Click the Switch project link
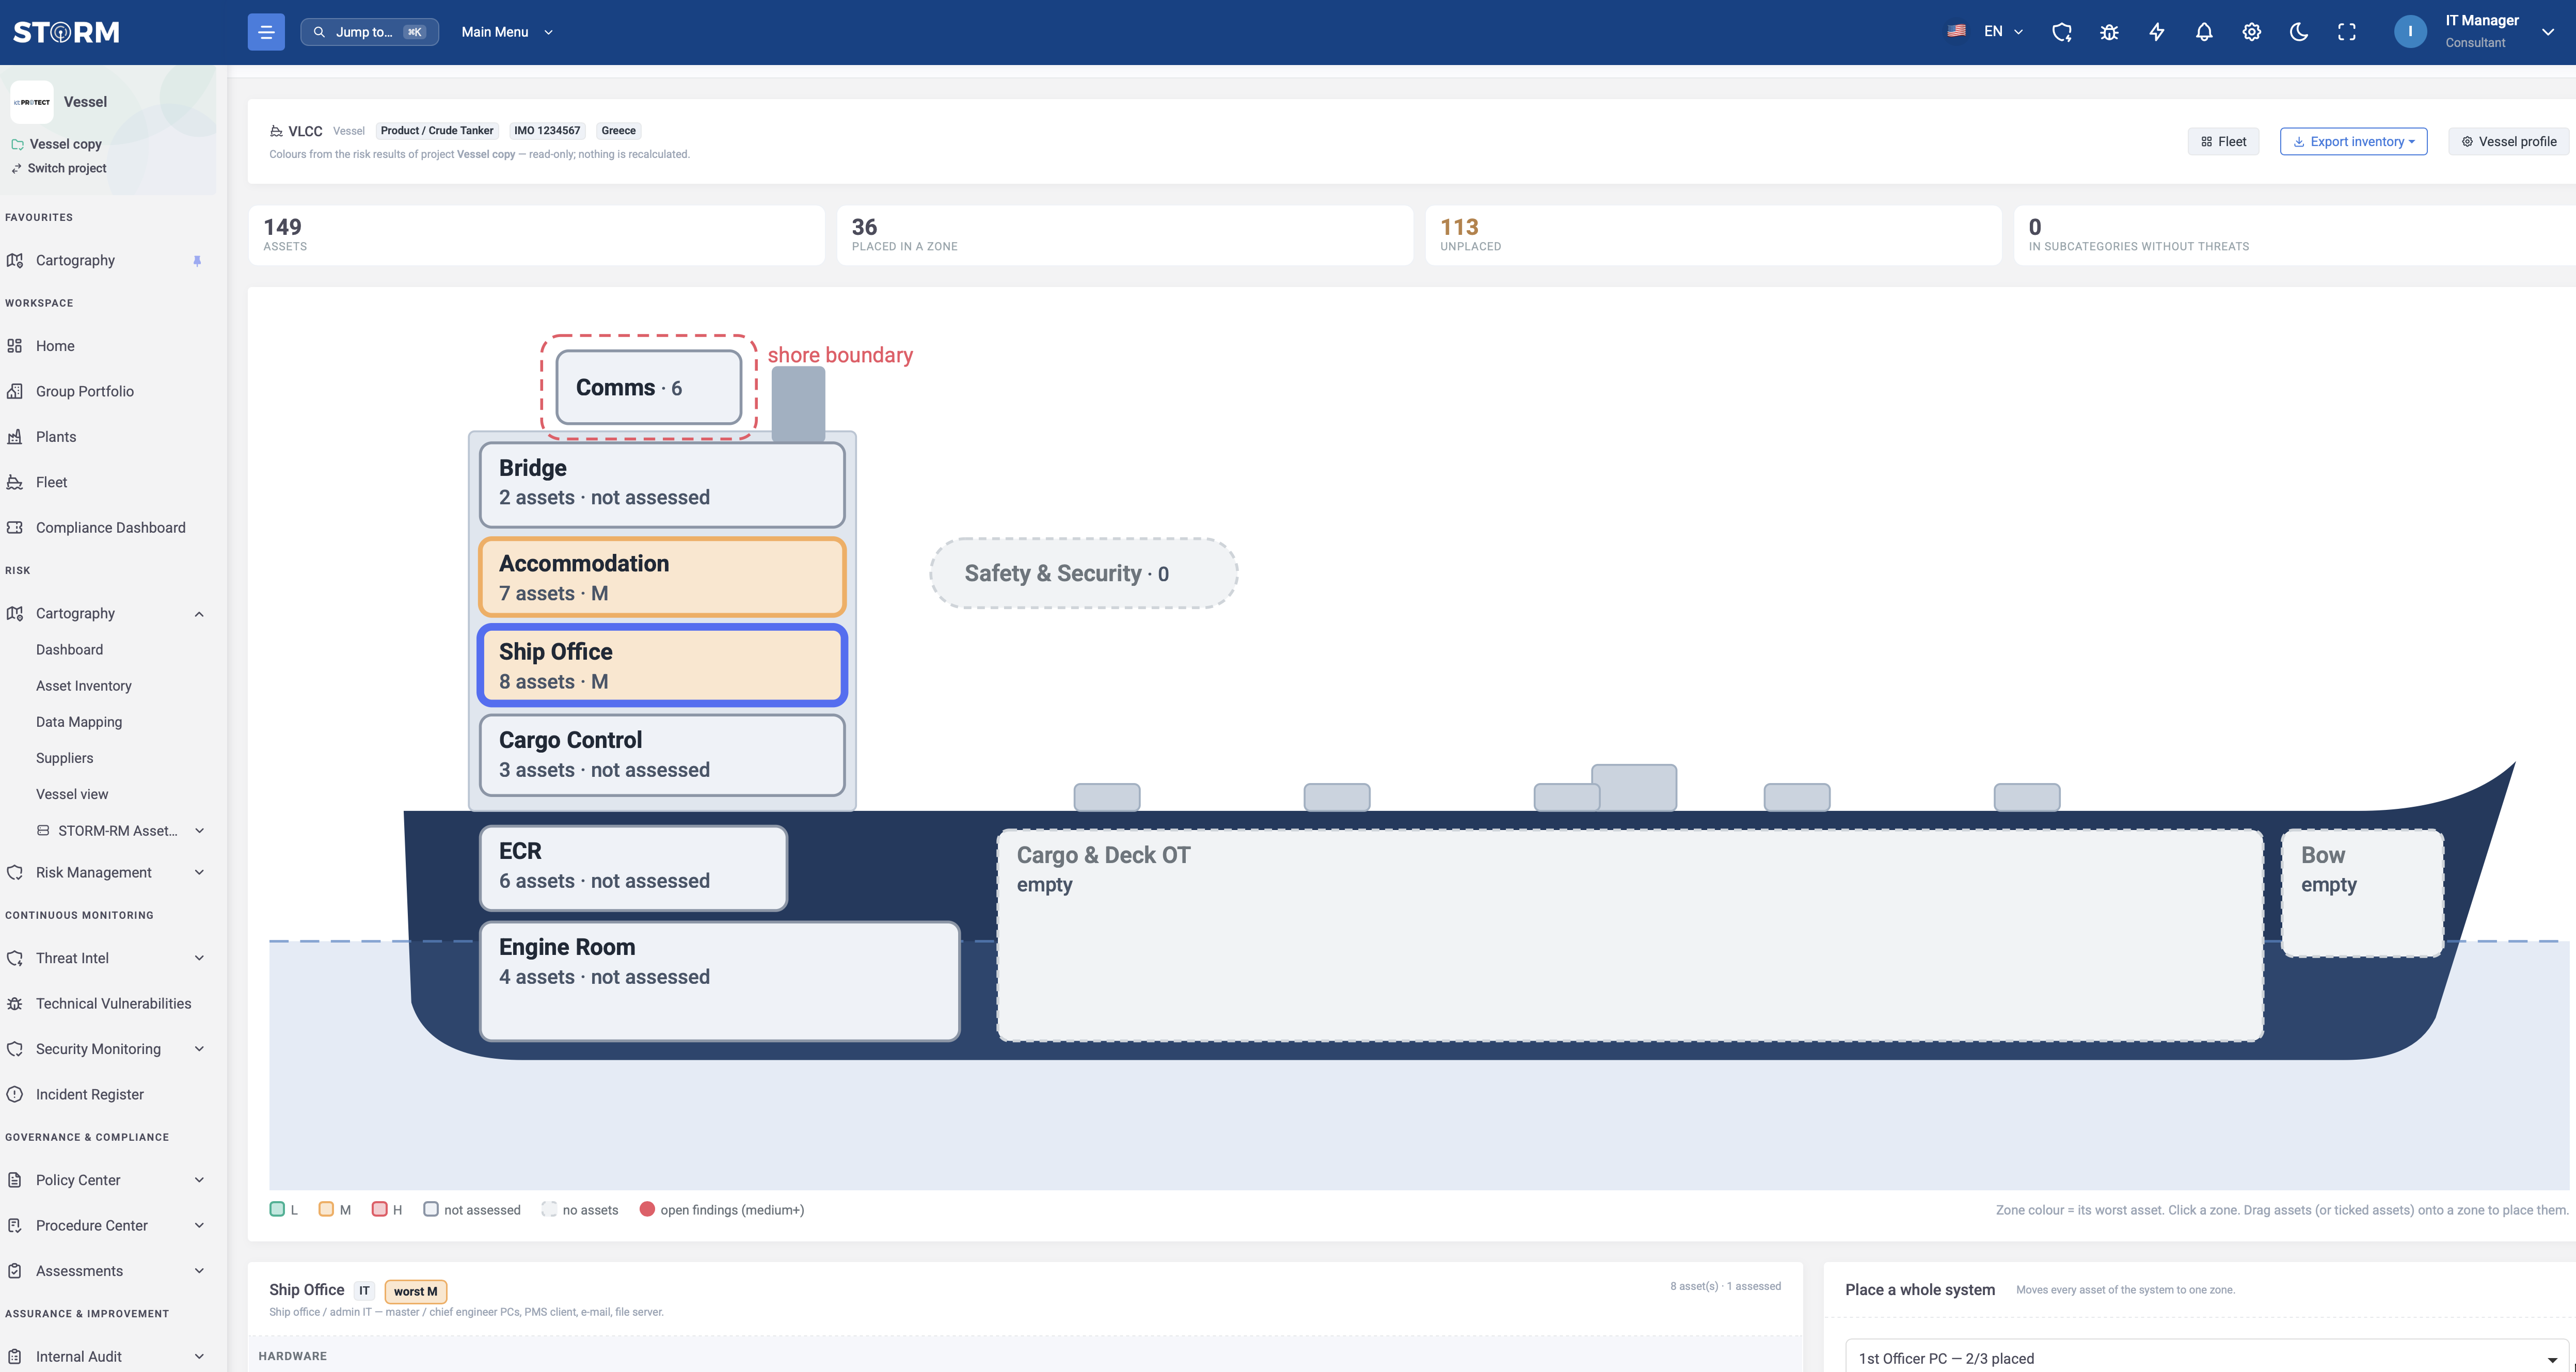2576x1372 pixels. coord(67,168)
